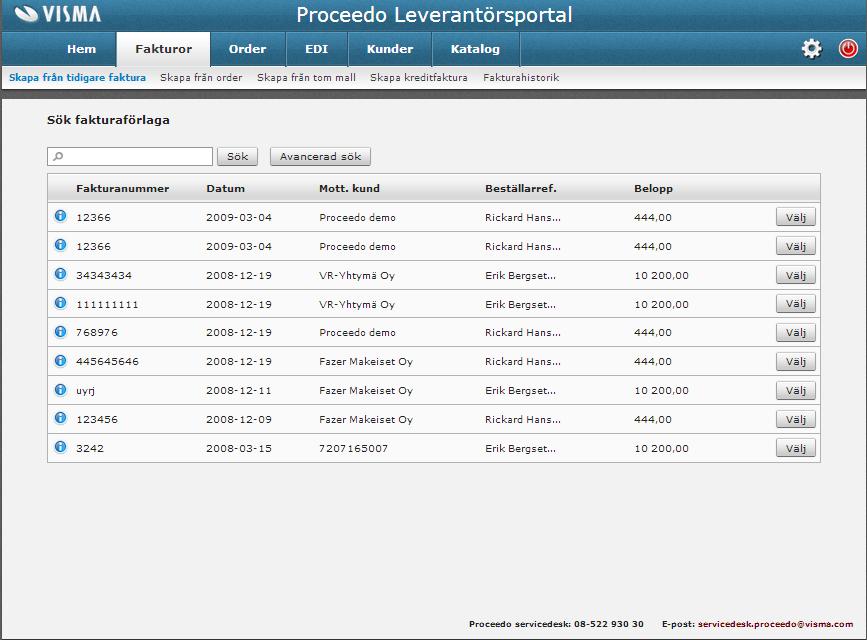
Task: Click the Sök button
Action: coord(237,157)
